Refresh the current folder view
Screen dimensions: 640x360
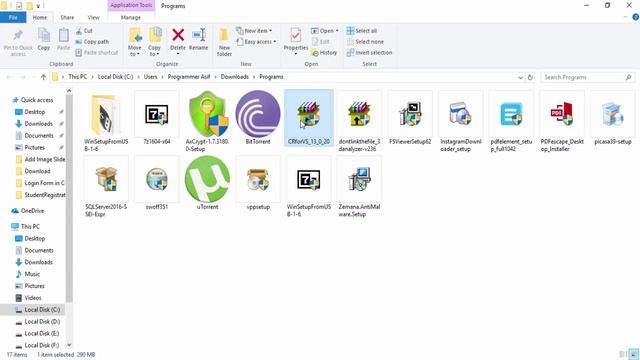(530, 77)
